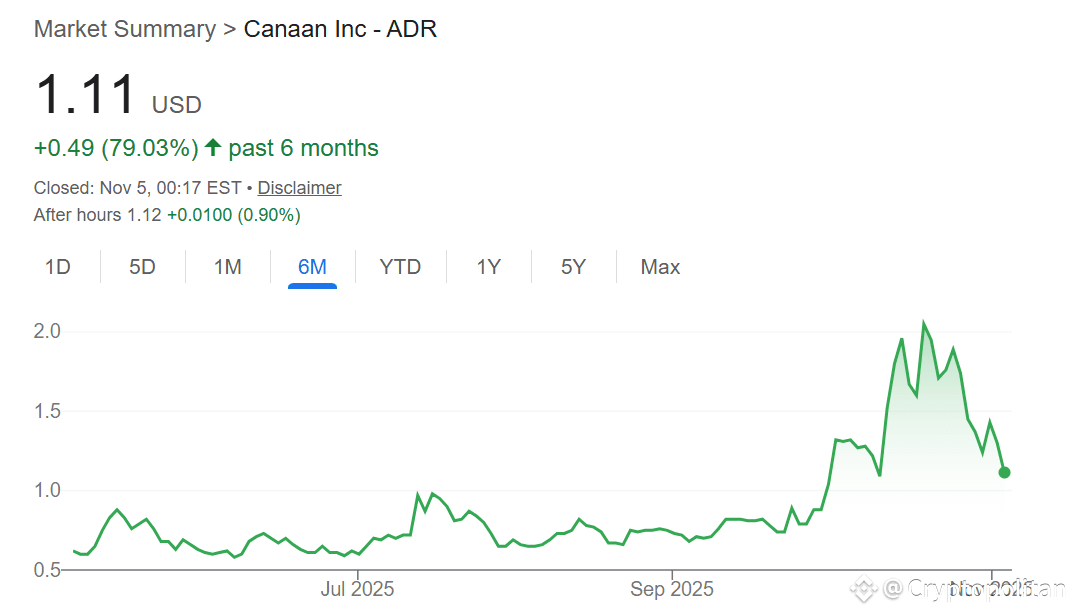Open the 1M price chart
1074x614 pixels.
(x=227, y=266)
